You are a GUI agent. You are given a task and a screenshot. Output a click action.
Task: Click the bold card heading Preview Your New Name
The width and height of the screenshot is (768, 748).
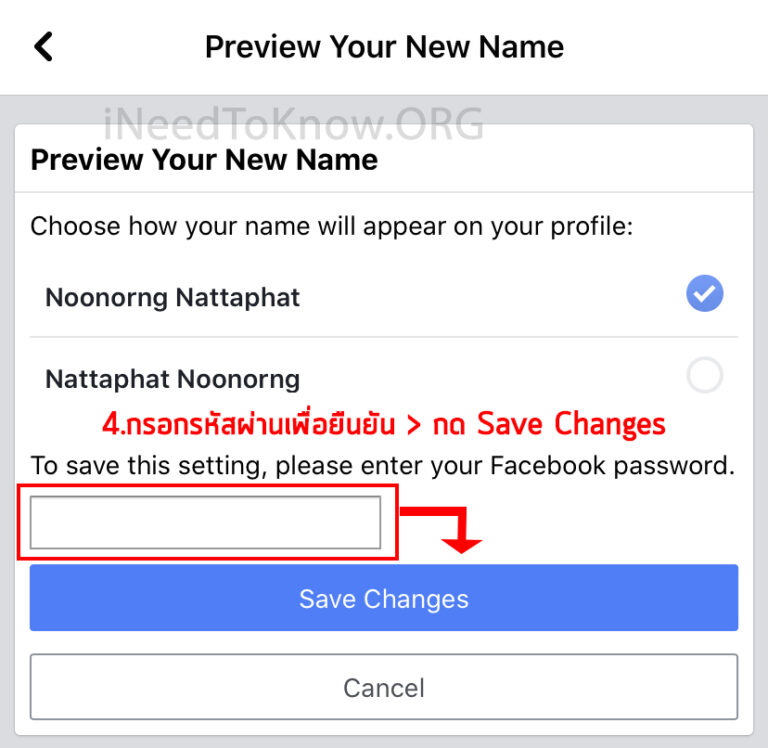(x=204, y=159)
